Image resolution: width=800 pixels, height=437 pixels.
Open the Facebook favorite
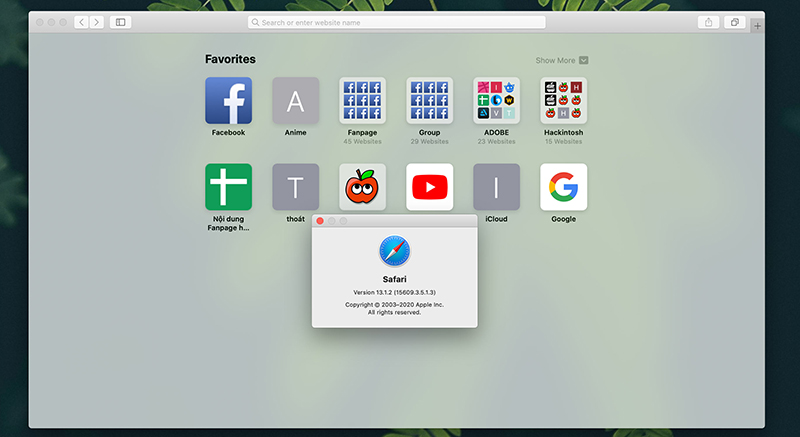(228, 100)
